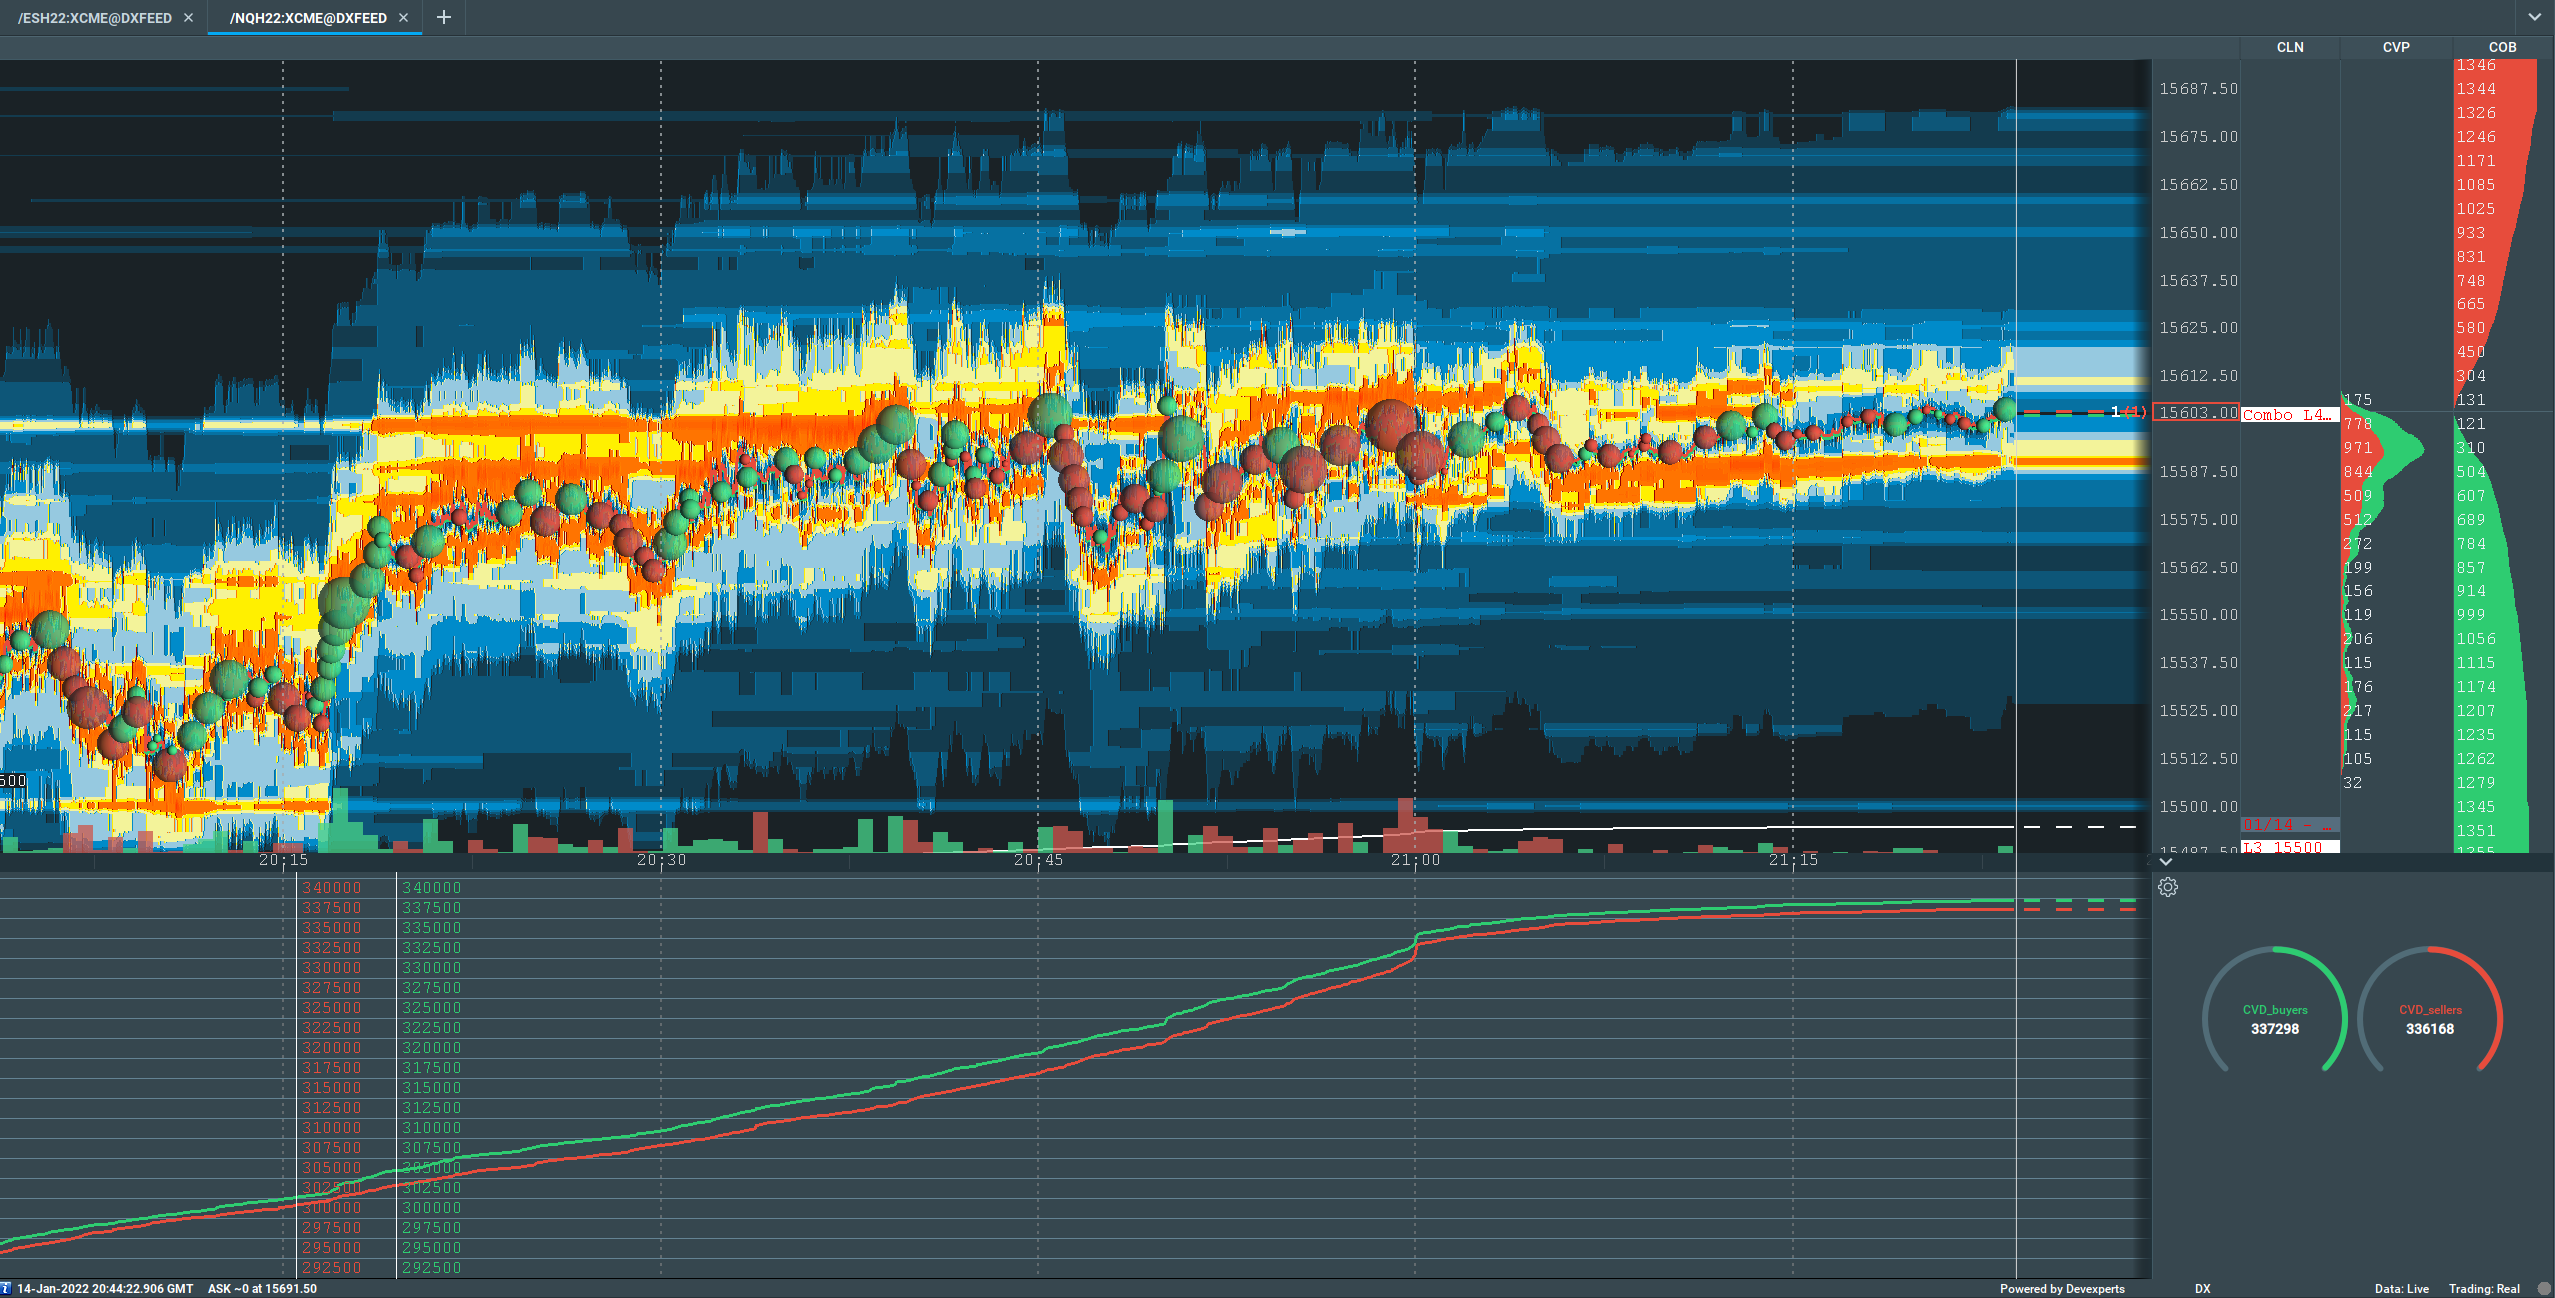
Task: Click the connection status circle indicator
Action: 2544,1288
